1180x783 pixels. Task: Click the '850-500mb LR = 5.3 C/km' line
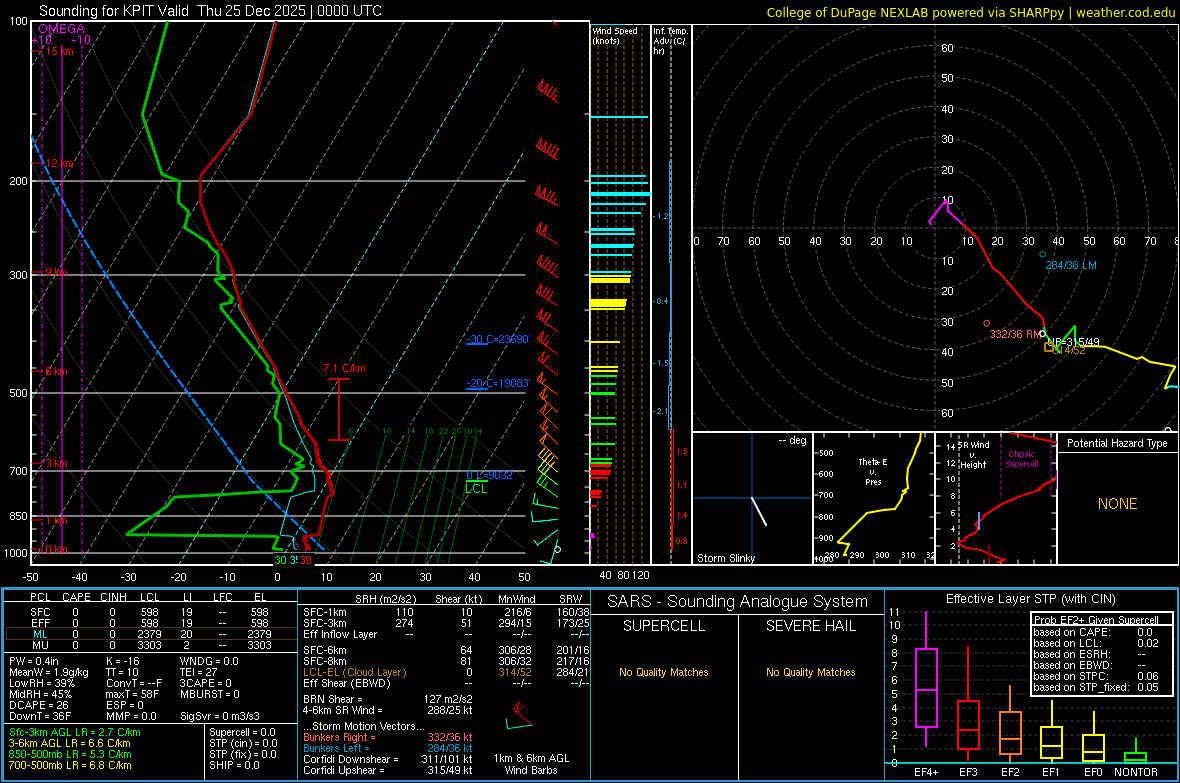click(x=70, y=754)
